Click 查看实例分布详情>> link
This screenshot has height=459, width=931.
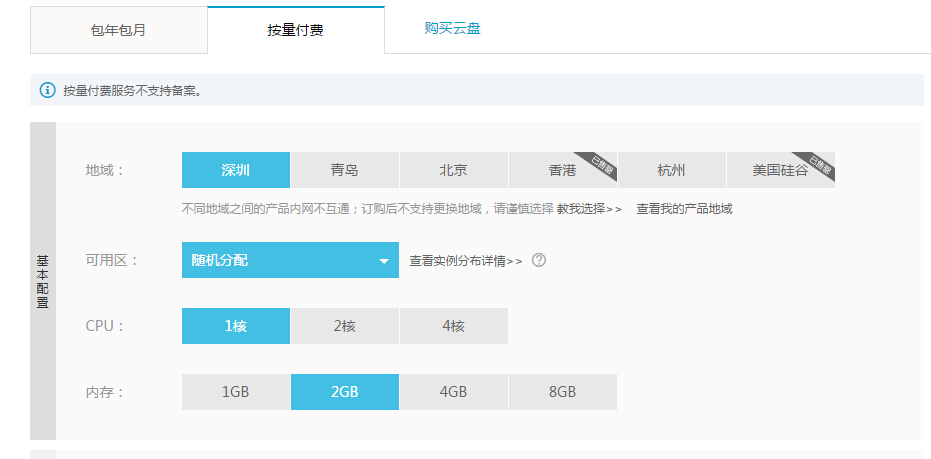click(x=465, y=261)
